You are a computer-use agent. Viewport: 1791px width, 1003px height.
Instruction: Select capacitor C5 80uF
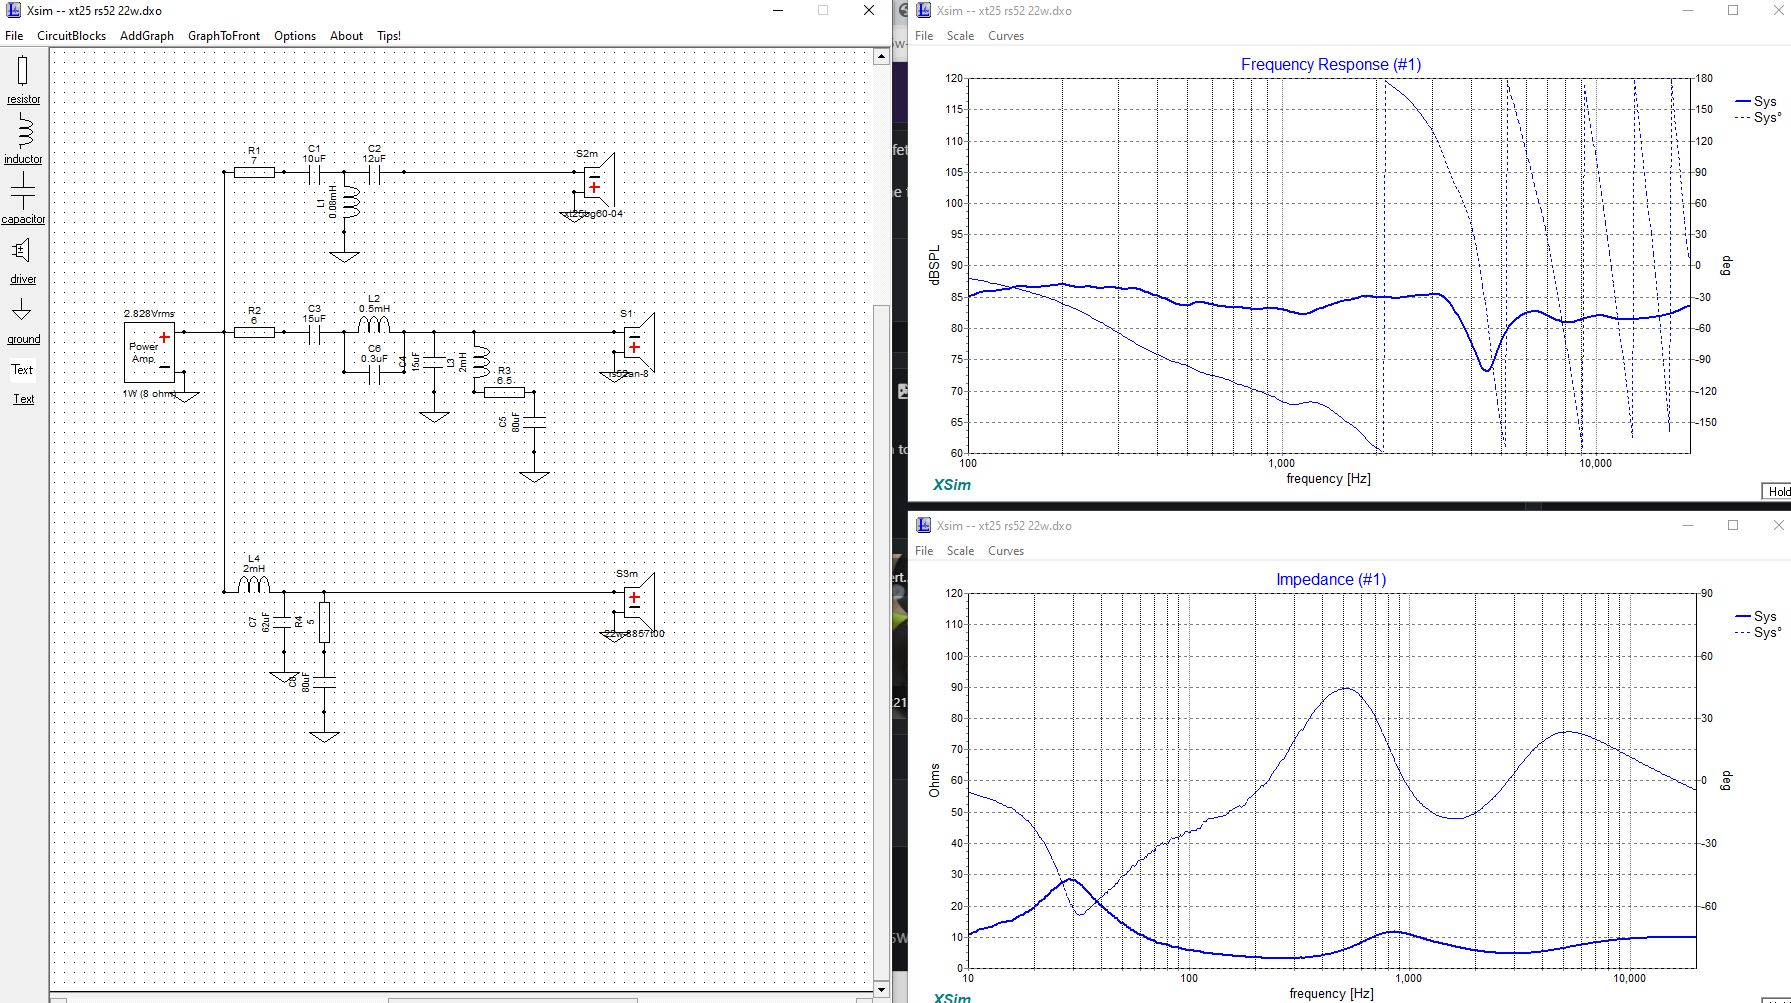tap(534, 422)
